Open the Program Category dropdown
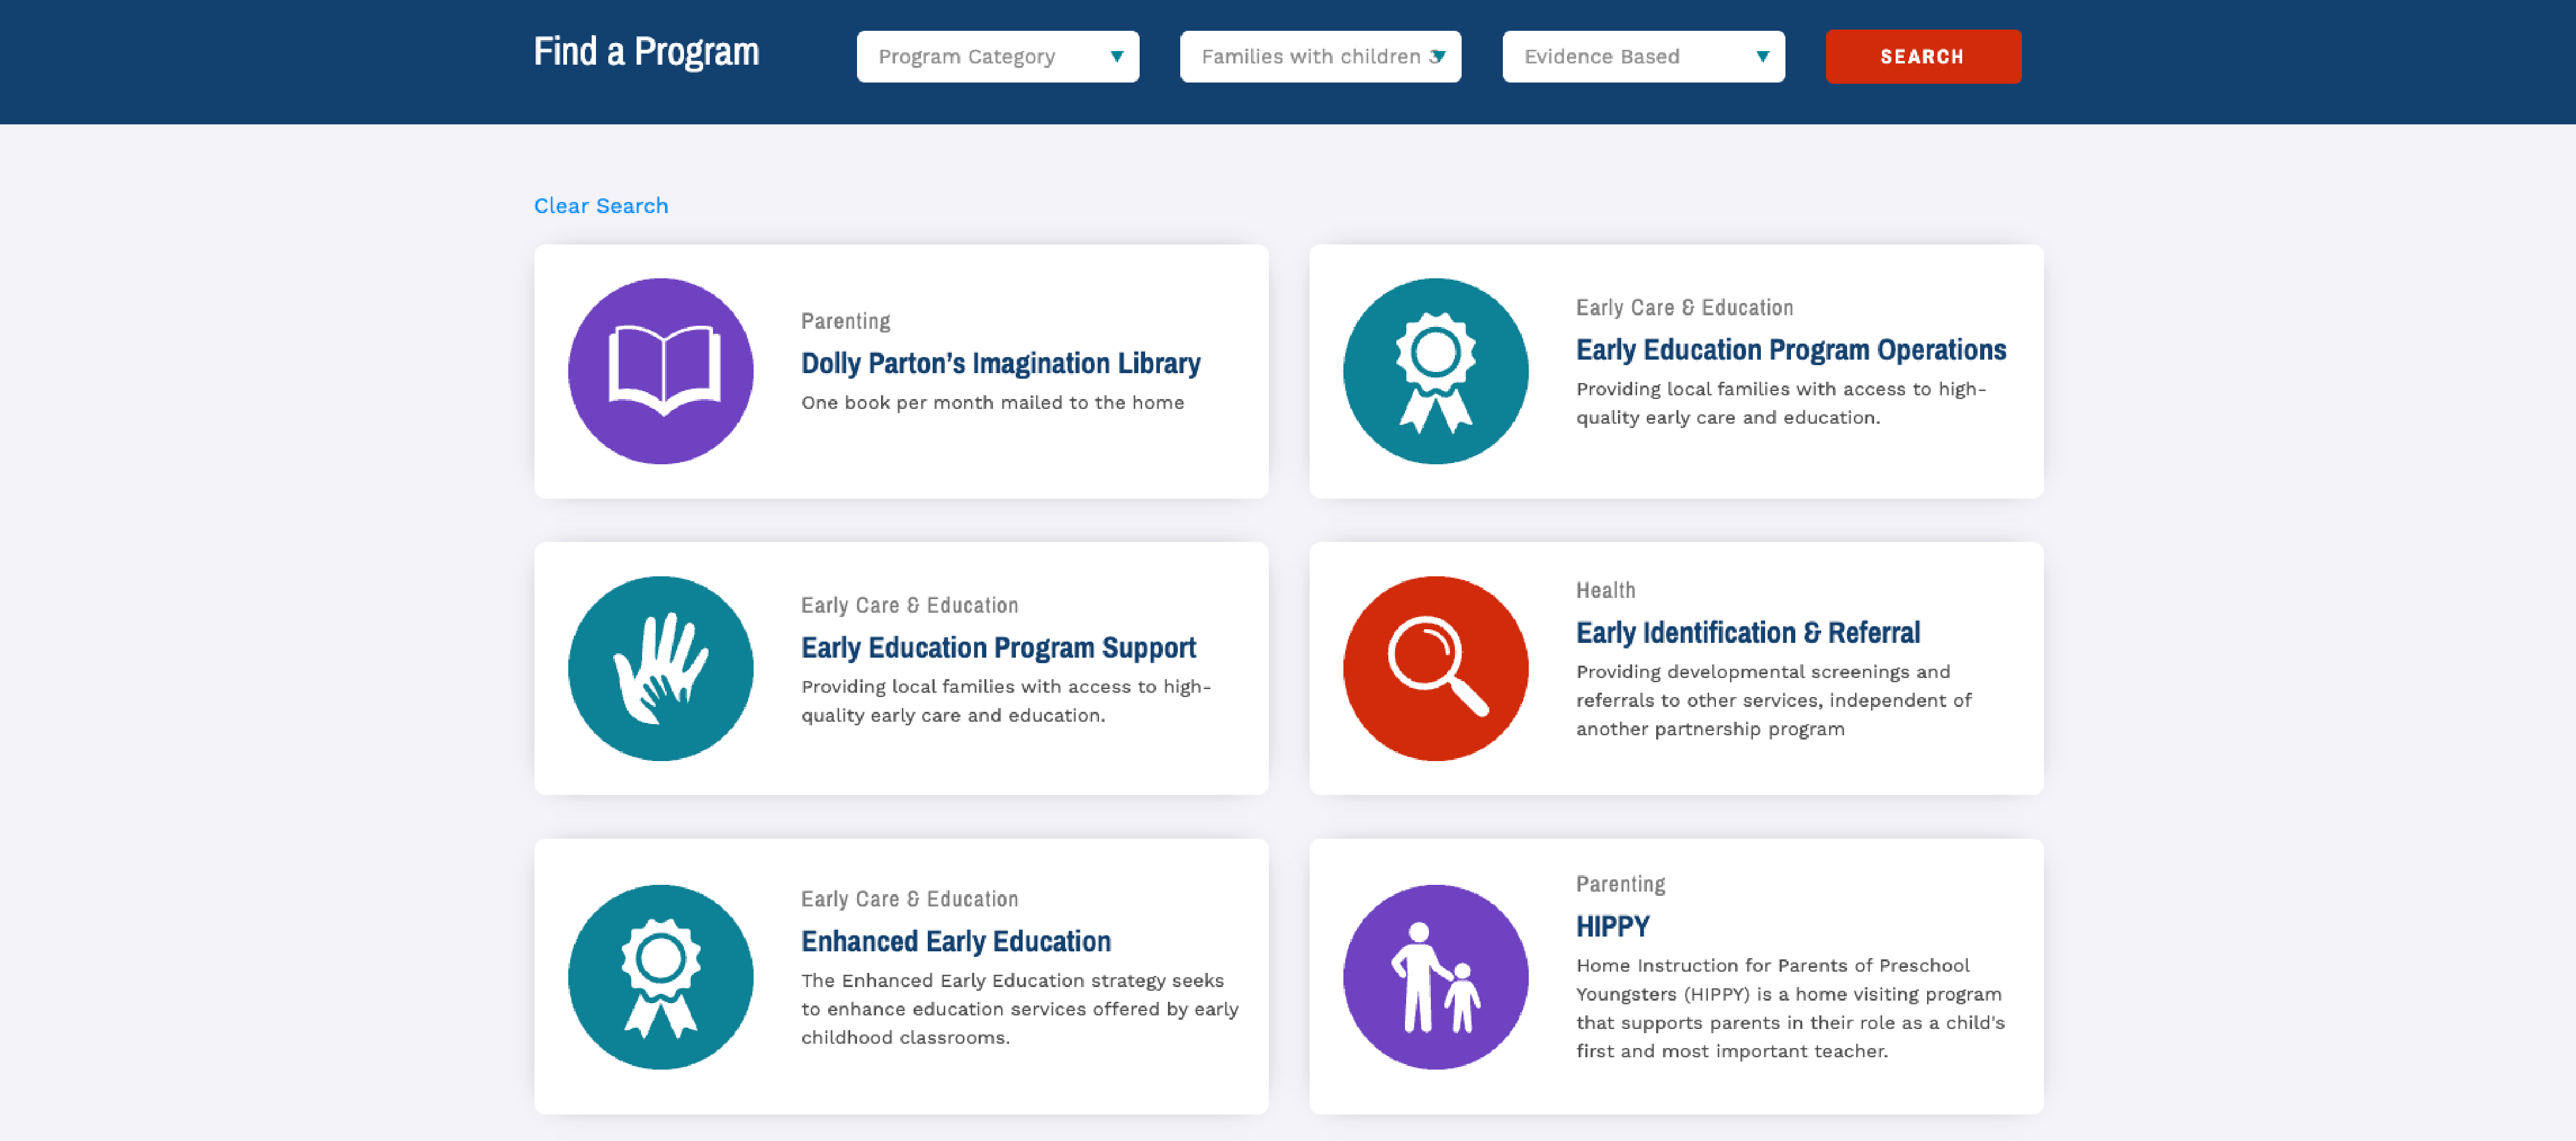 997,57
